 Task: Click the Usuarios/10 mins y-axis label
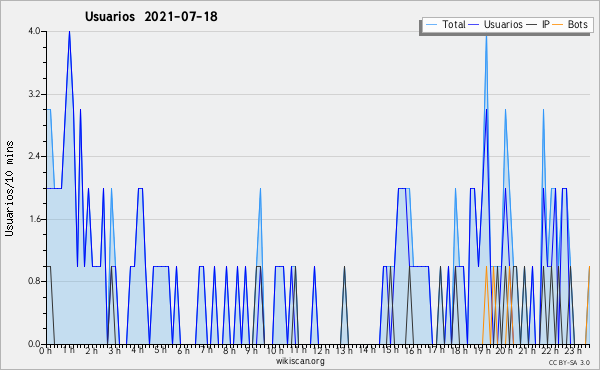(9, 189)
